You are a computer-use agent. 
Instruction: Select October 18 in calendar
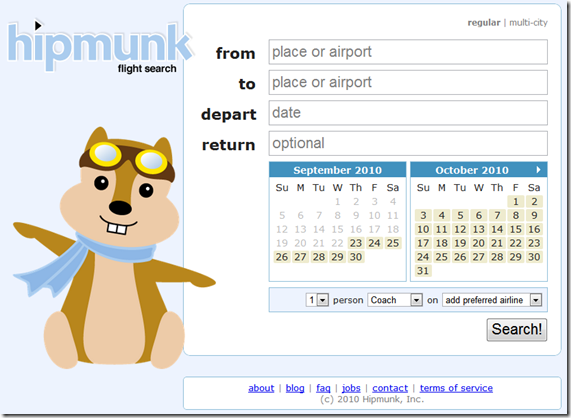point(442,243)
